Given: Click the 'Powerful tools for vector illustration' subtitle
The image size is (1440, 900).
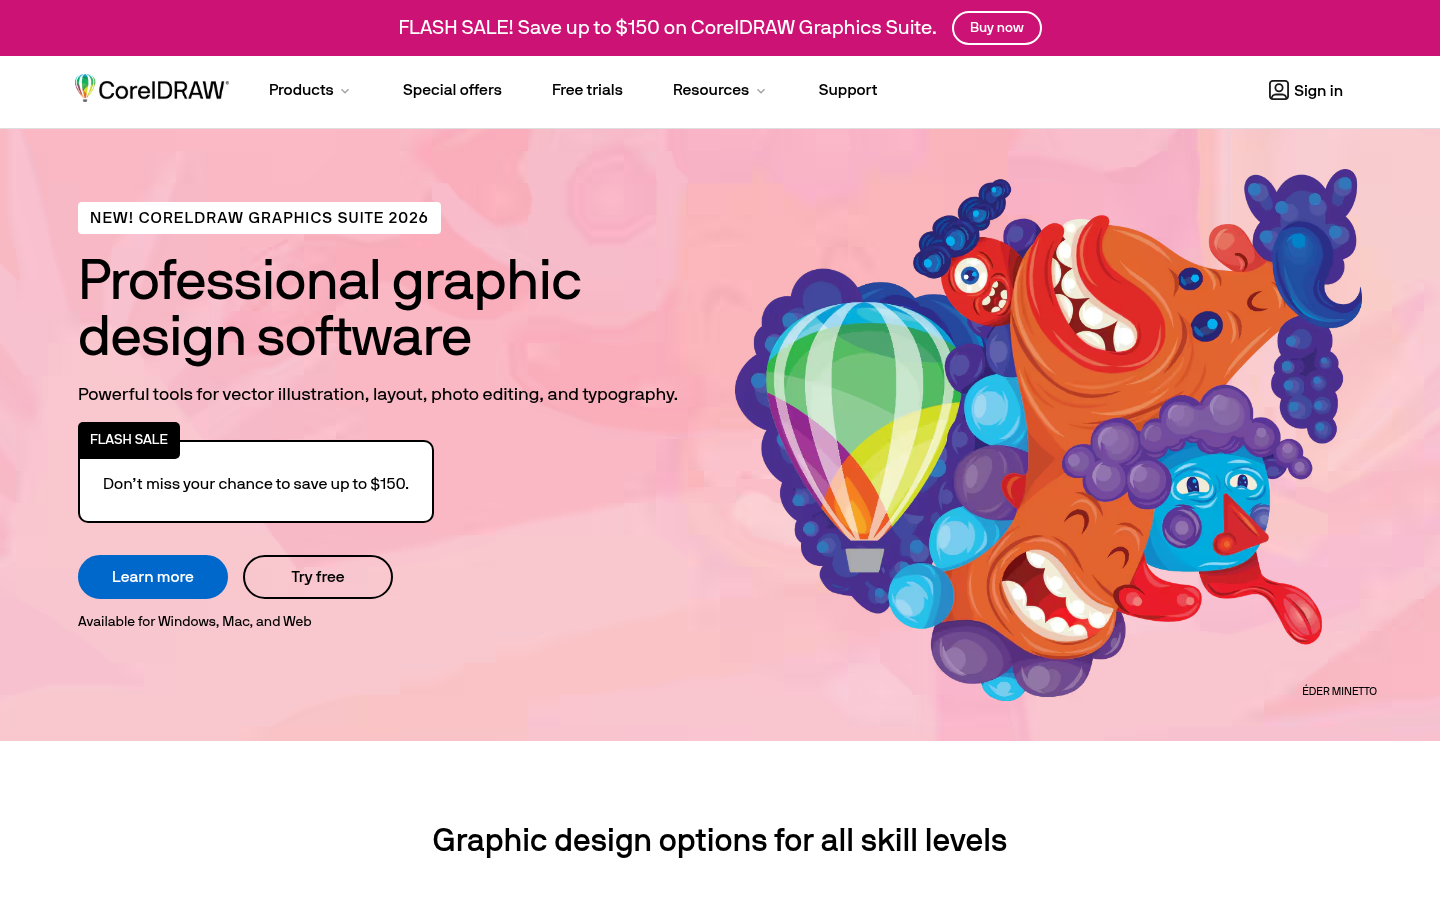Looking at the screenshot, I should [x=378, y=394].
